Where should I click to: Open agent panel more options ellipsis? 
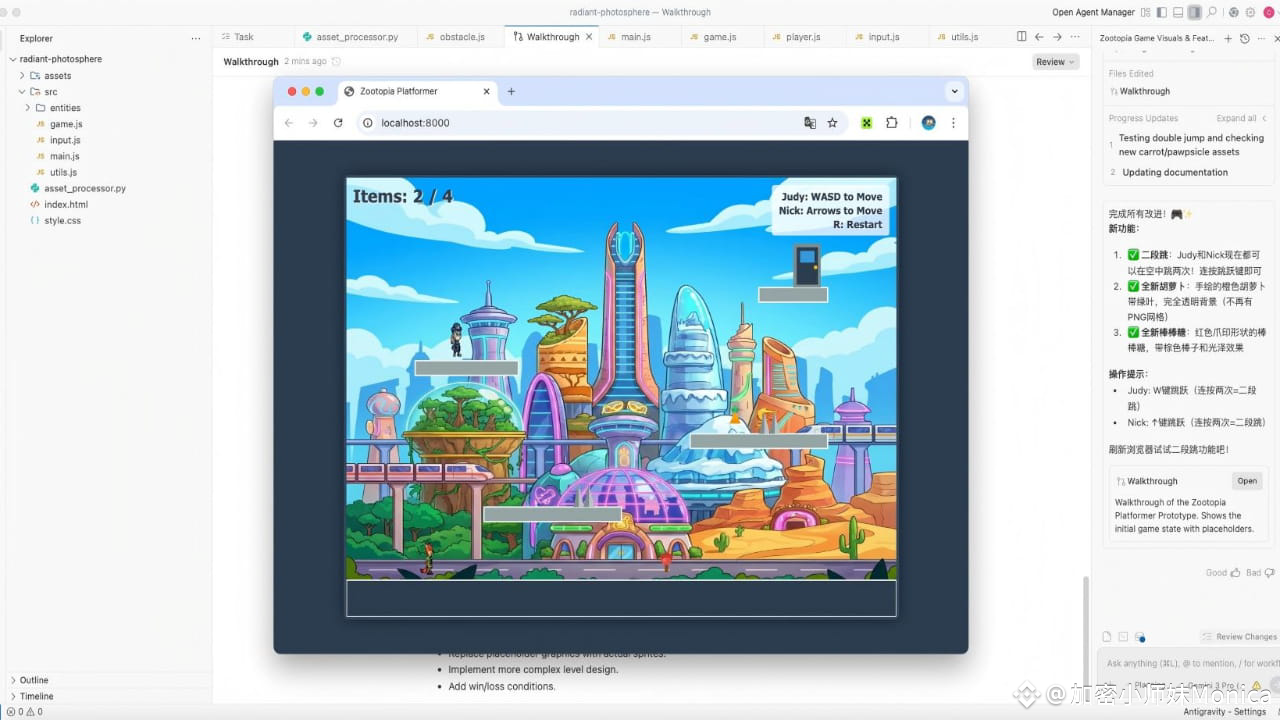tap(1259, 38)
